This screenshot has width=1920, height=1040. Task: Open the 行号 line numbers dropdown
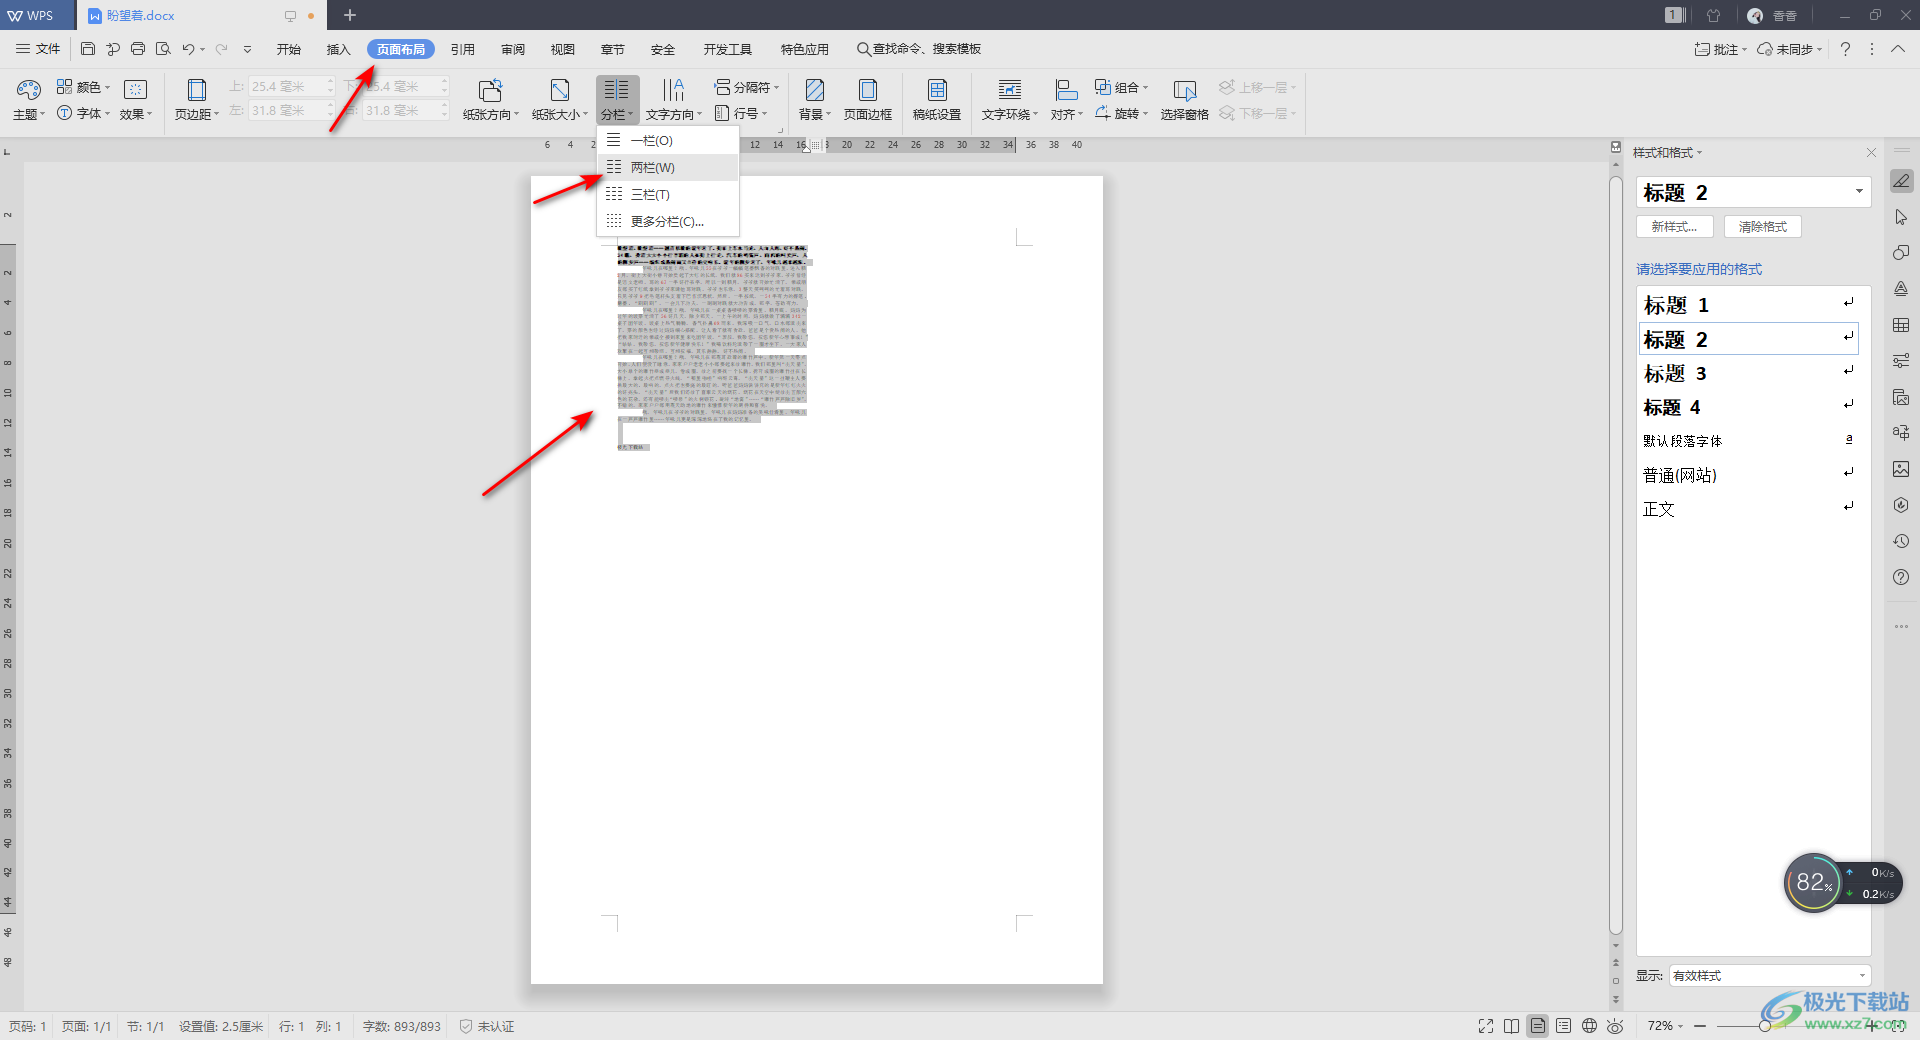[x=741, y=113]
